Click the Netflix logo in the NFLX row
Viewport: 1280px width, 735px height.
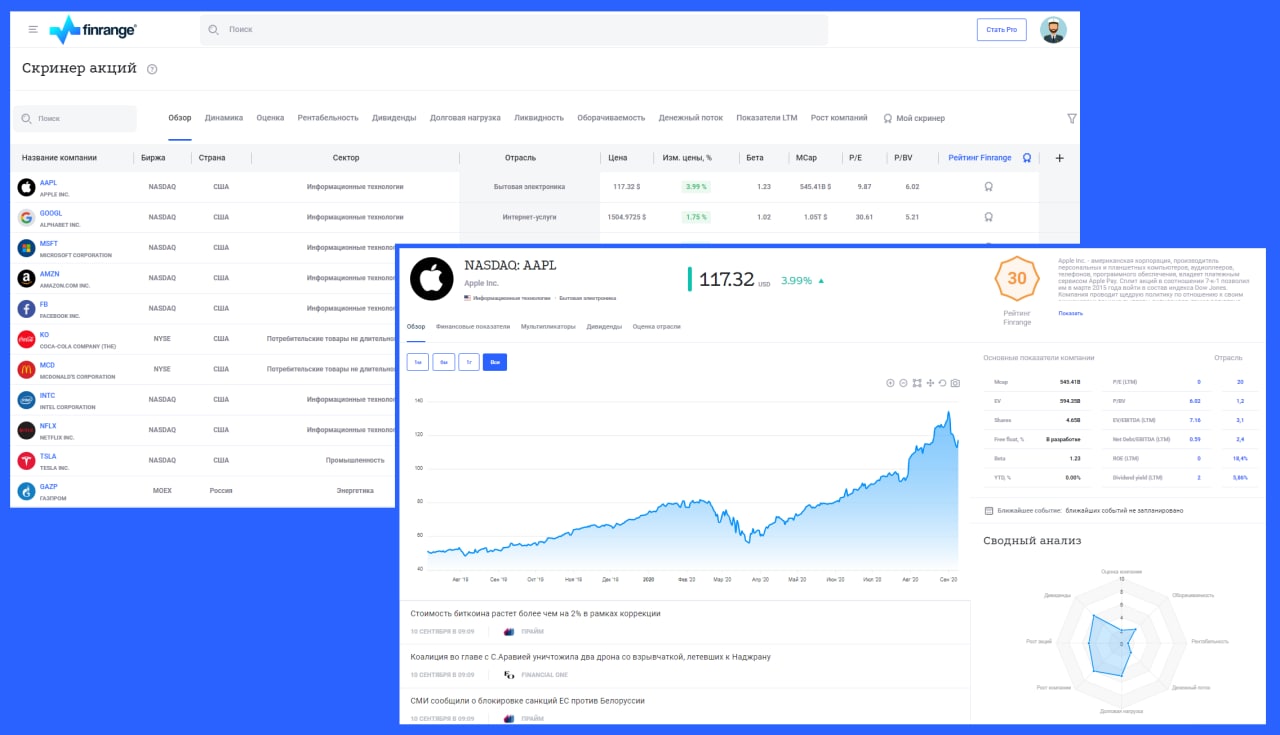point(26,431)
